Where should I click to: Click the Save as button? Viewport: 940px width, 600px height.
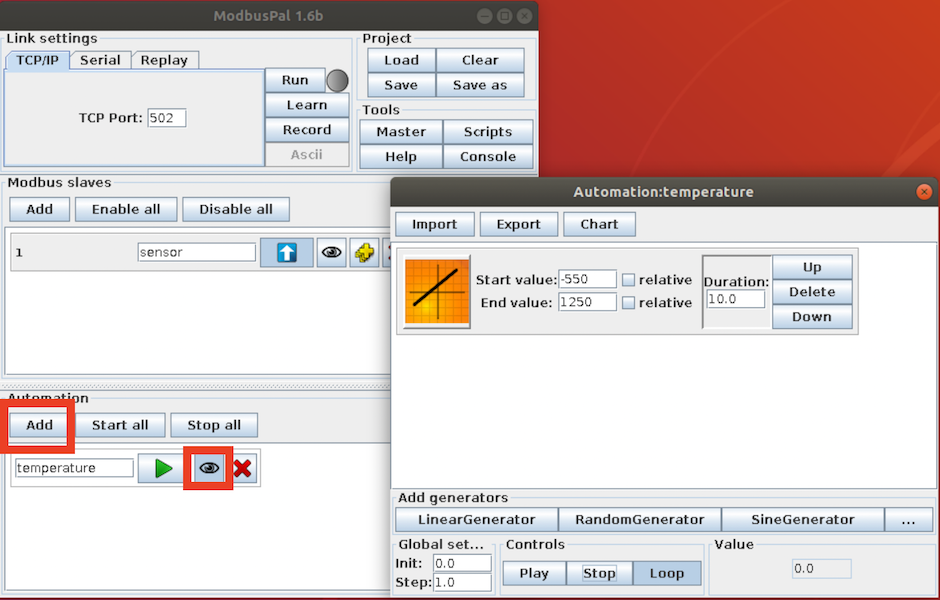coord(480,85)
